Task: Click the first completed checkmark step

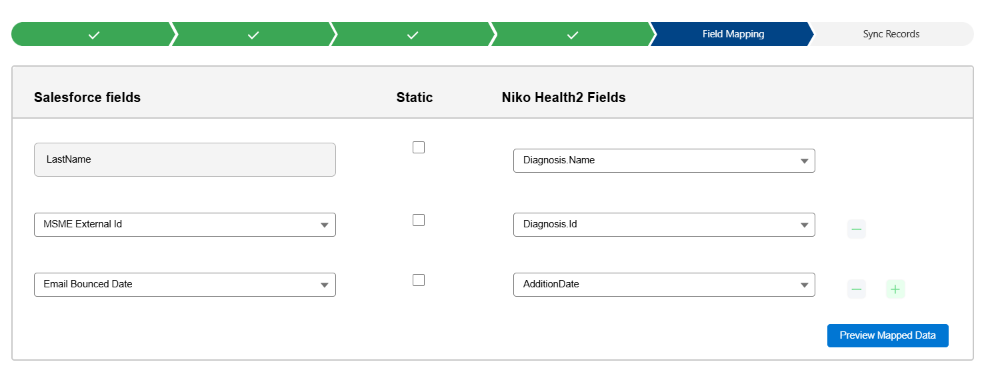Action: click(x=94, y=34)
